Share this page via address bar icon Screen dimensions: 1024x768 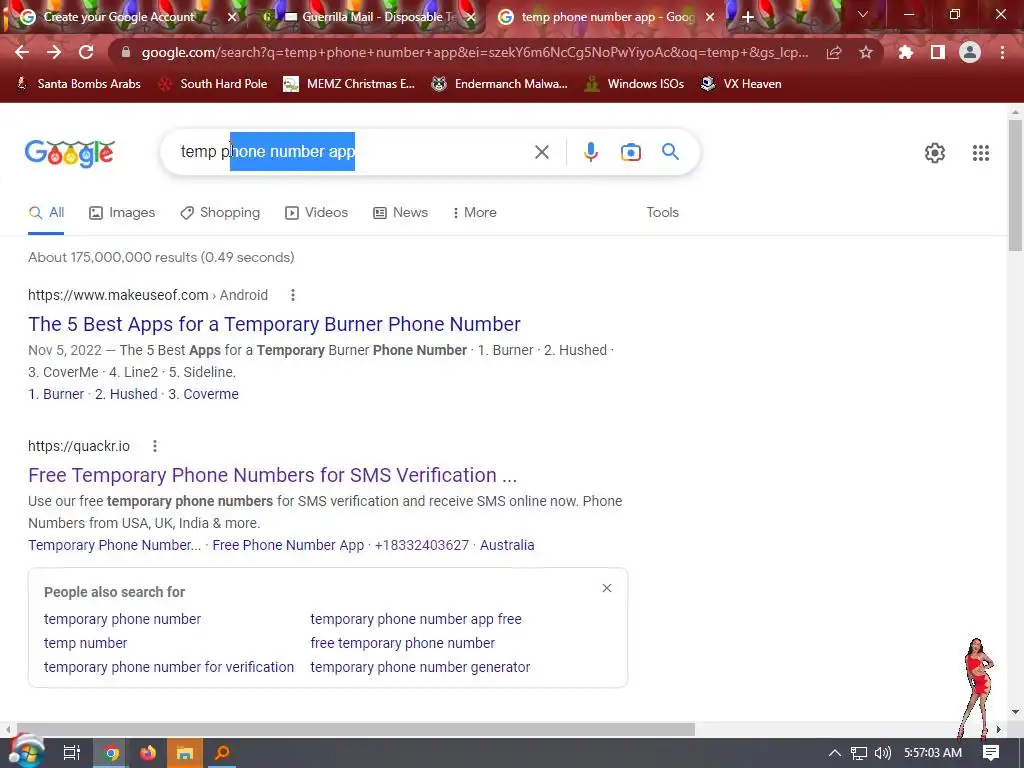click(x=834, y=53)
